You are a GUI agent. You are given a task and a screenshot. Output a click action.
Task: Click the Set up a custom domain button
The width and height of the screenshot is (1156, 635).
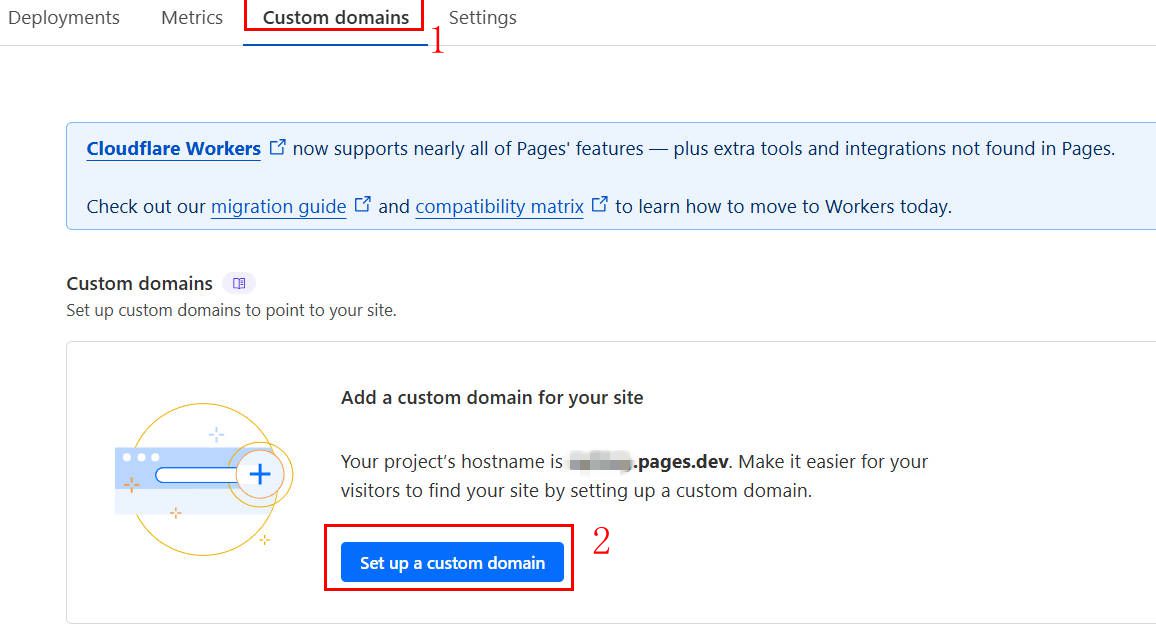(x=452, y=563)
